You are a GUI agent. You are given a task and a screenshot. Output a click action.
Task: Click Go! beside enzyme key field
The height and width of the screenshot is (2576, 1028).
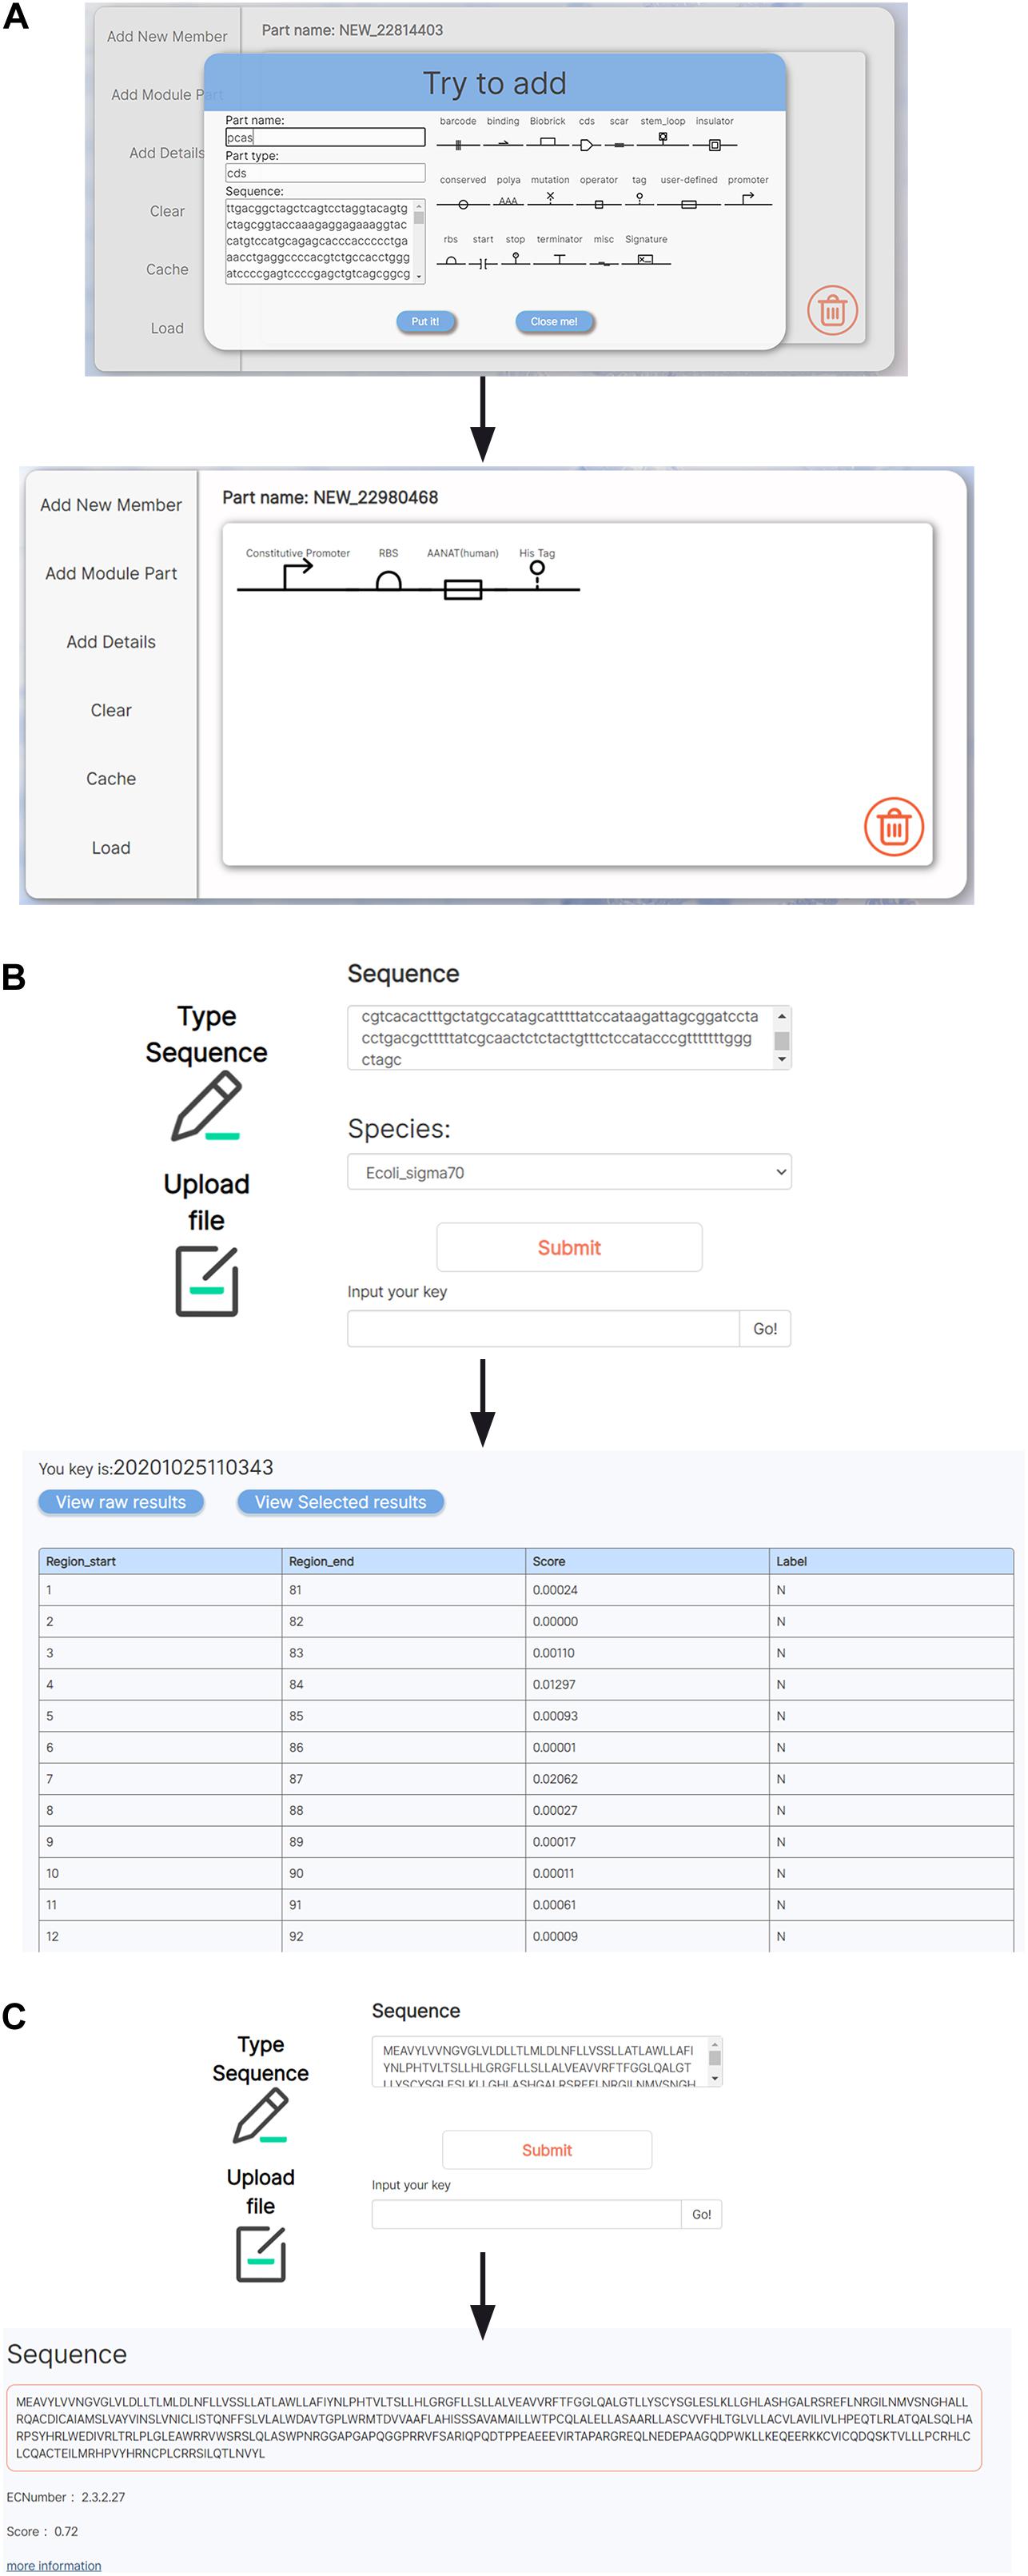702,2215
